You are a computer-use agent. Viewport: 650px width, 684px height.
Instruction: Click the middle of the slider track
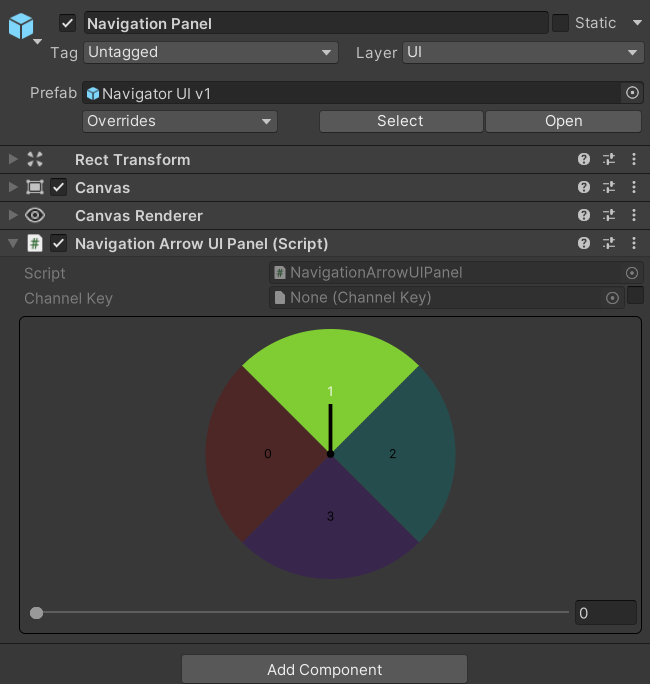click(x=299, y=612)
